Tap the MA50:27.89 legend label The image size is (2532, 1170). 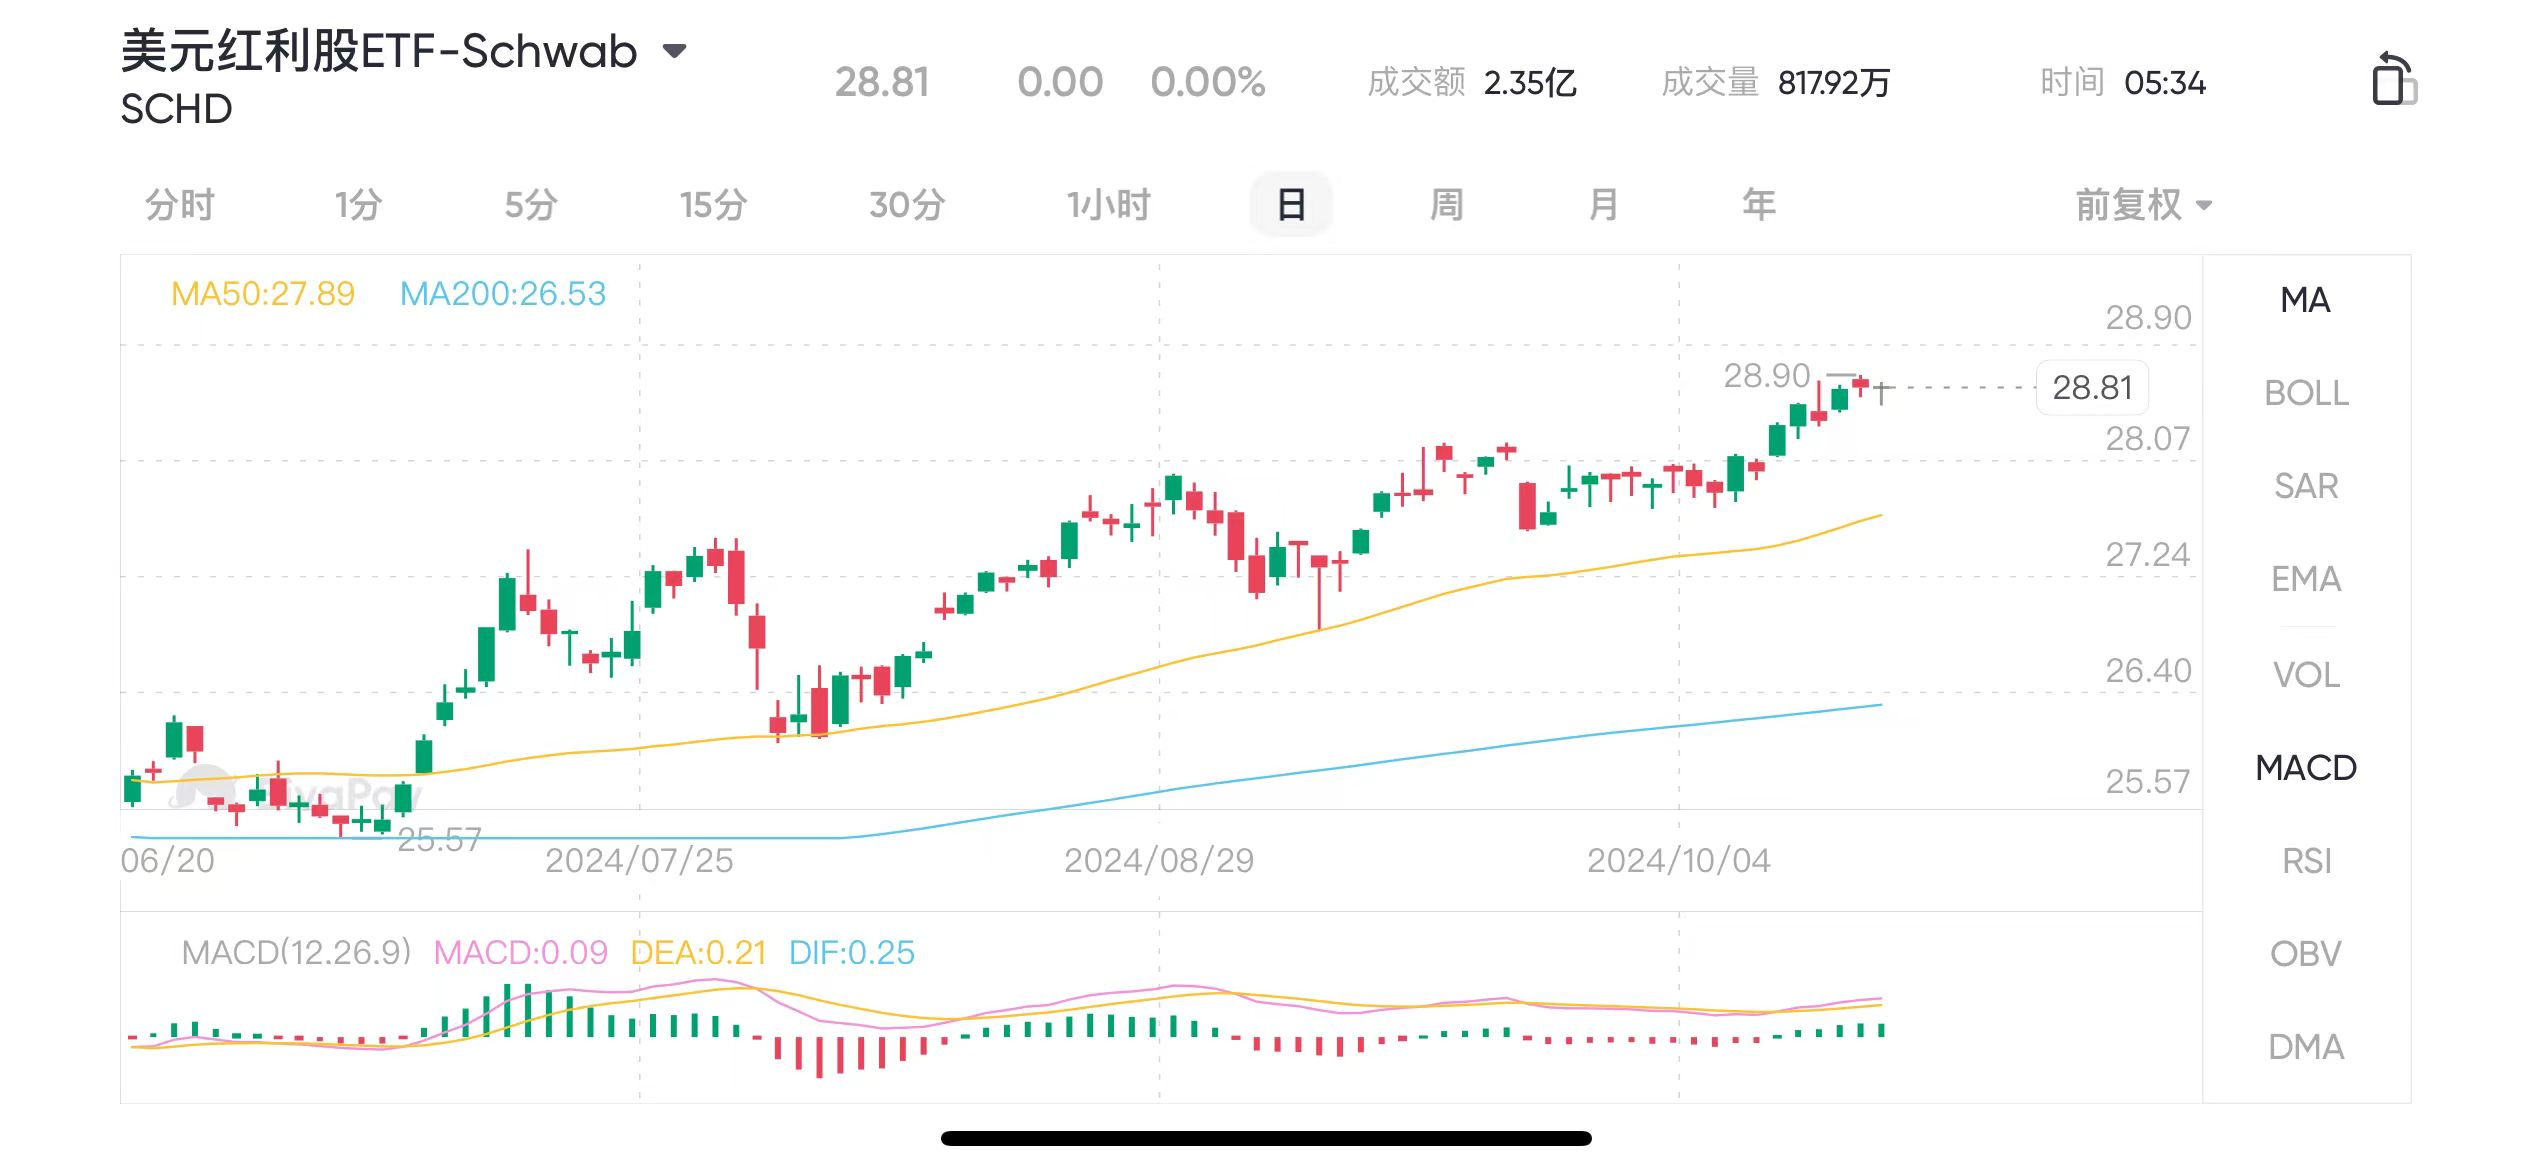263,294
